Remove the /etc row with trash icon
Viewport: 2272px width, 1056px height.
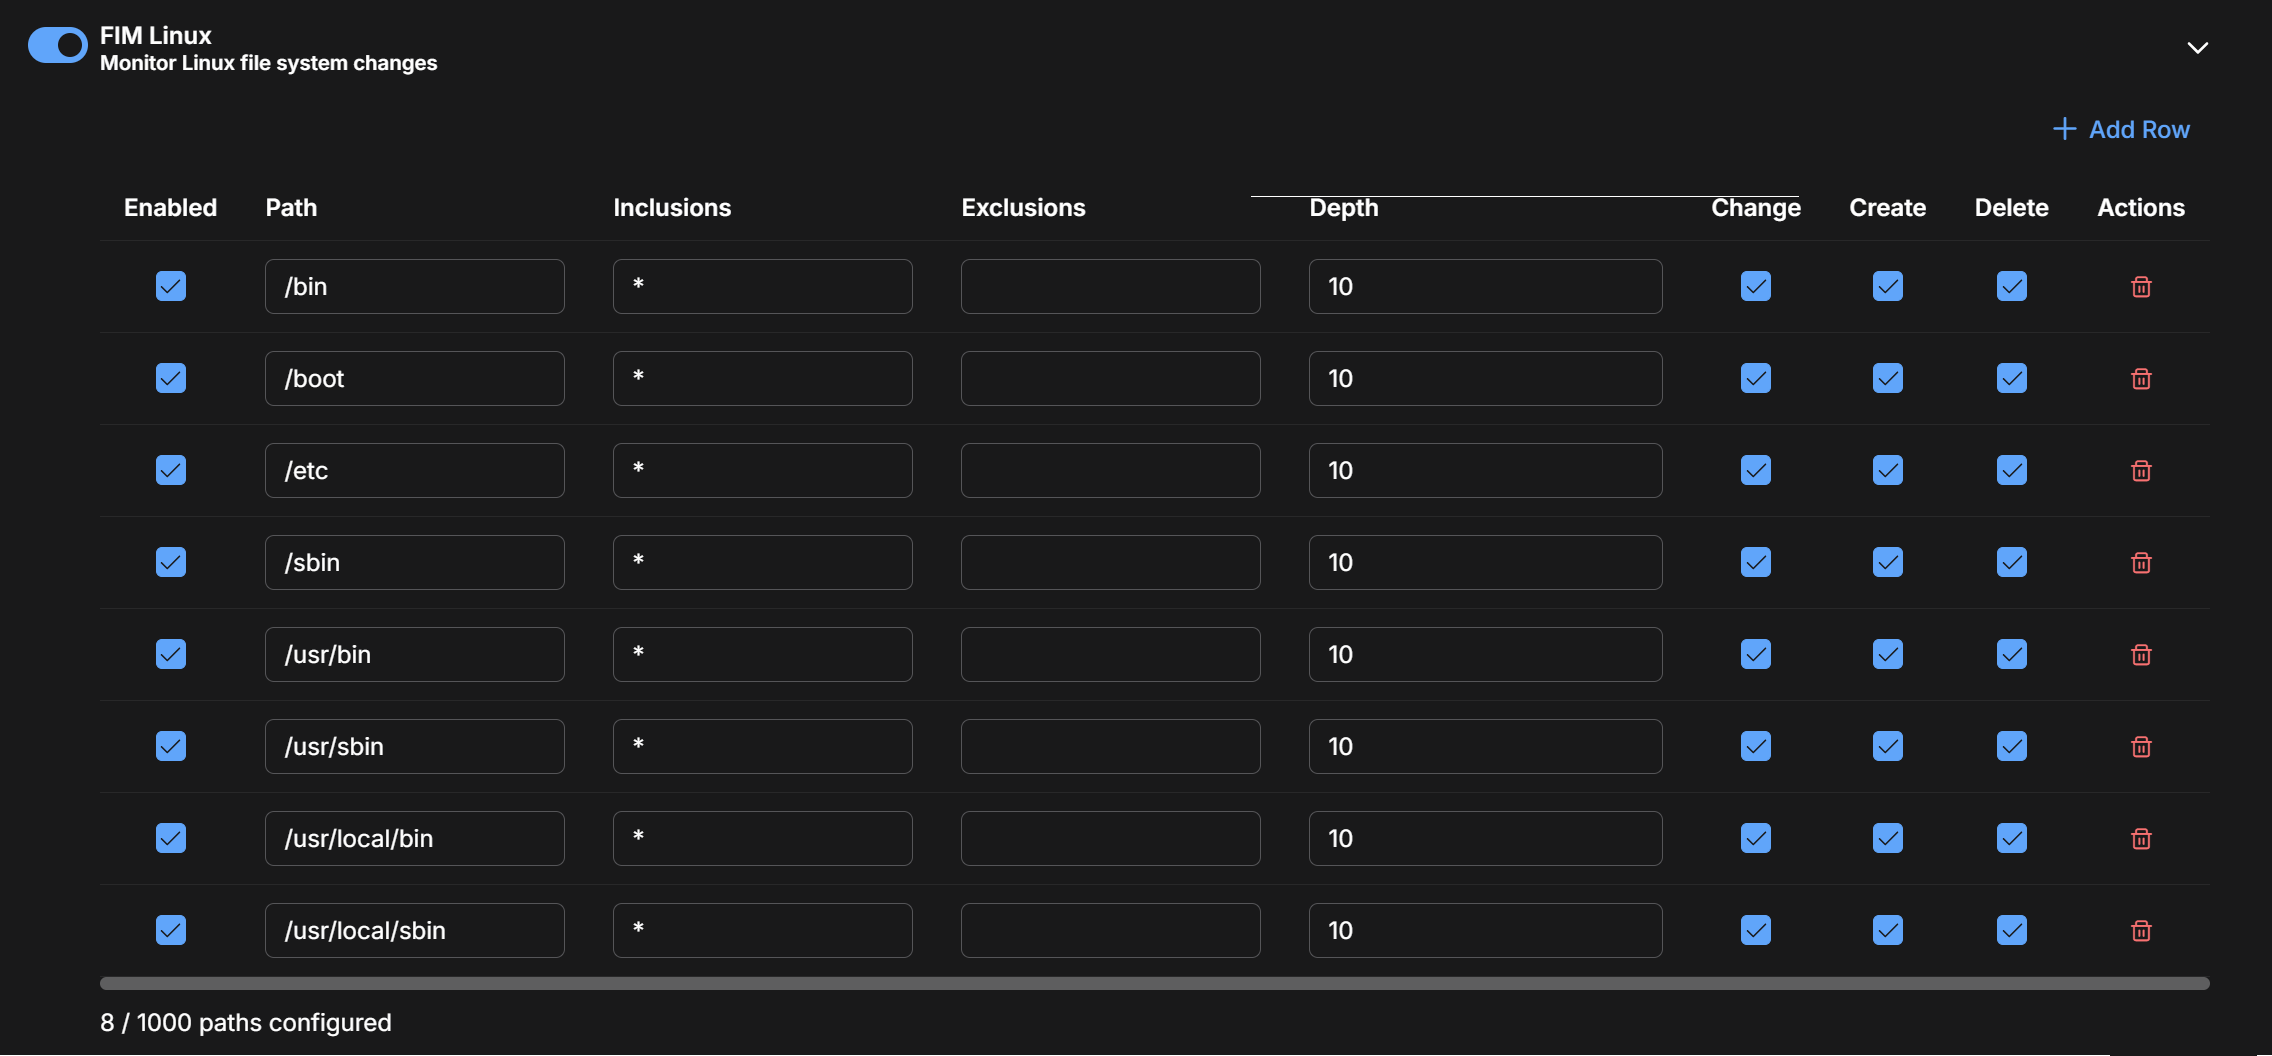2141,471
